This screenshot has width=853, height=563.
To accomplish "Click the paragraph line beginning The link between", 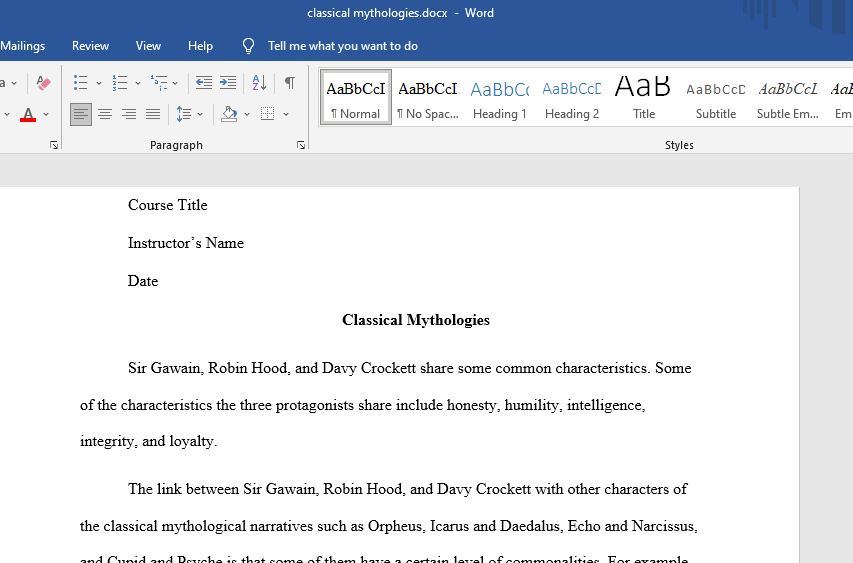I will point(407,489).
